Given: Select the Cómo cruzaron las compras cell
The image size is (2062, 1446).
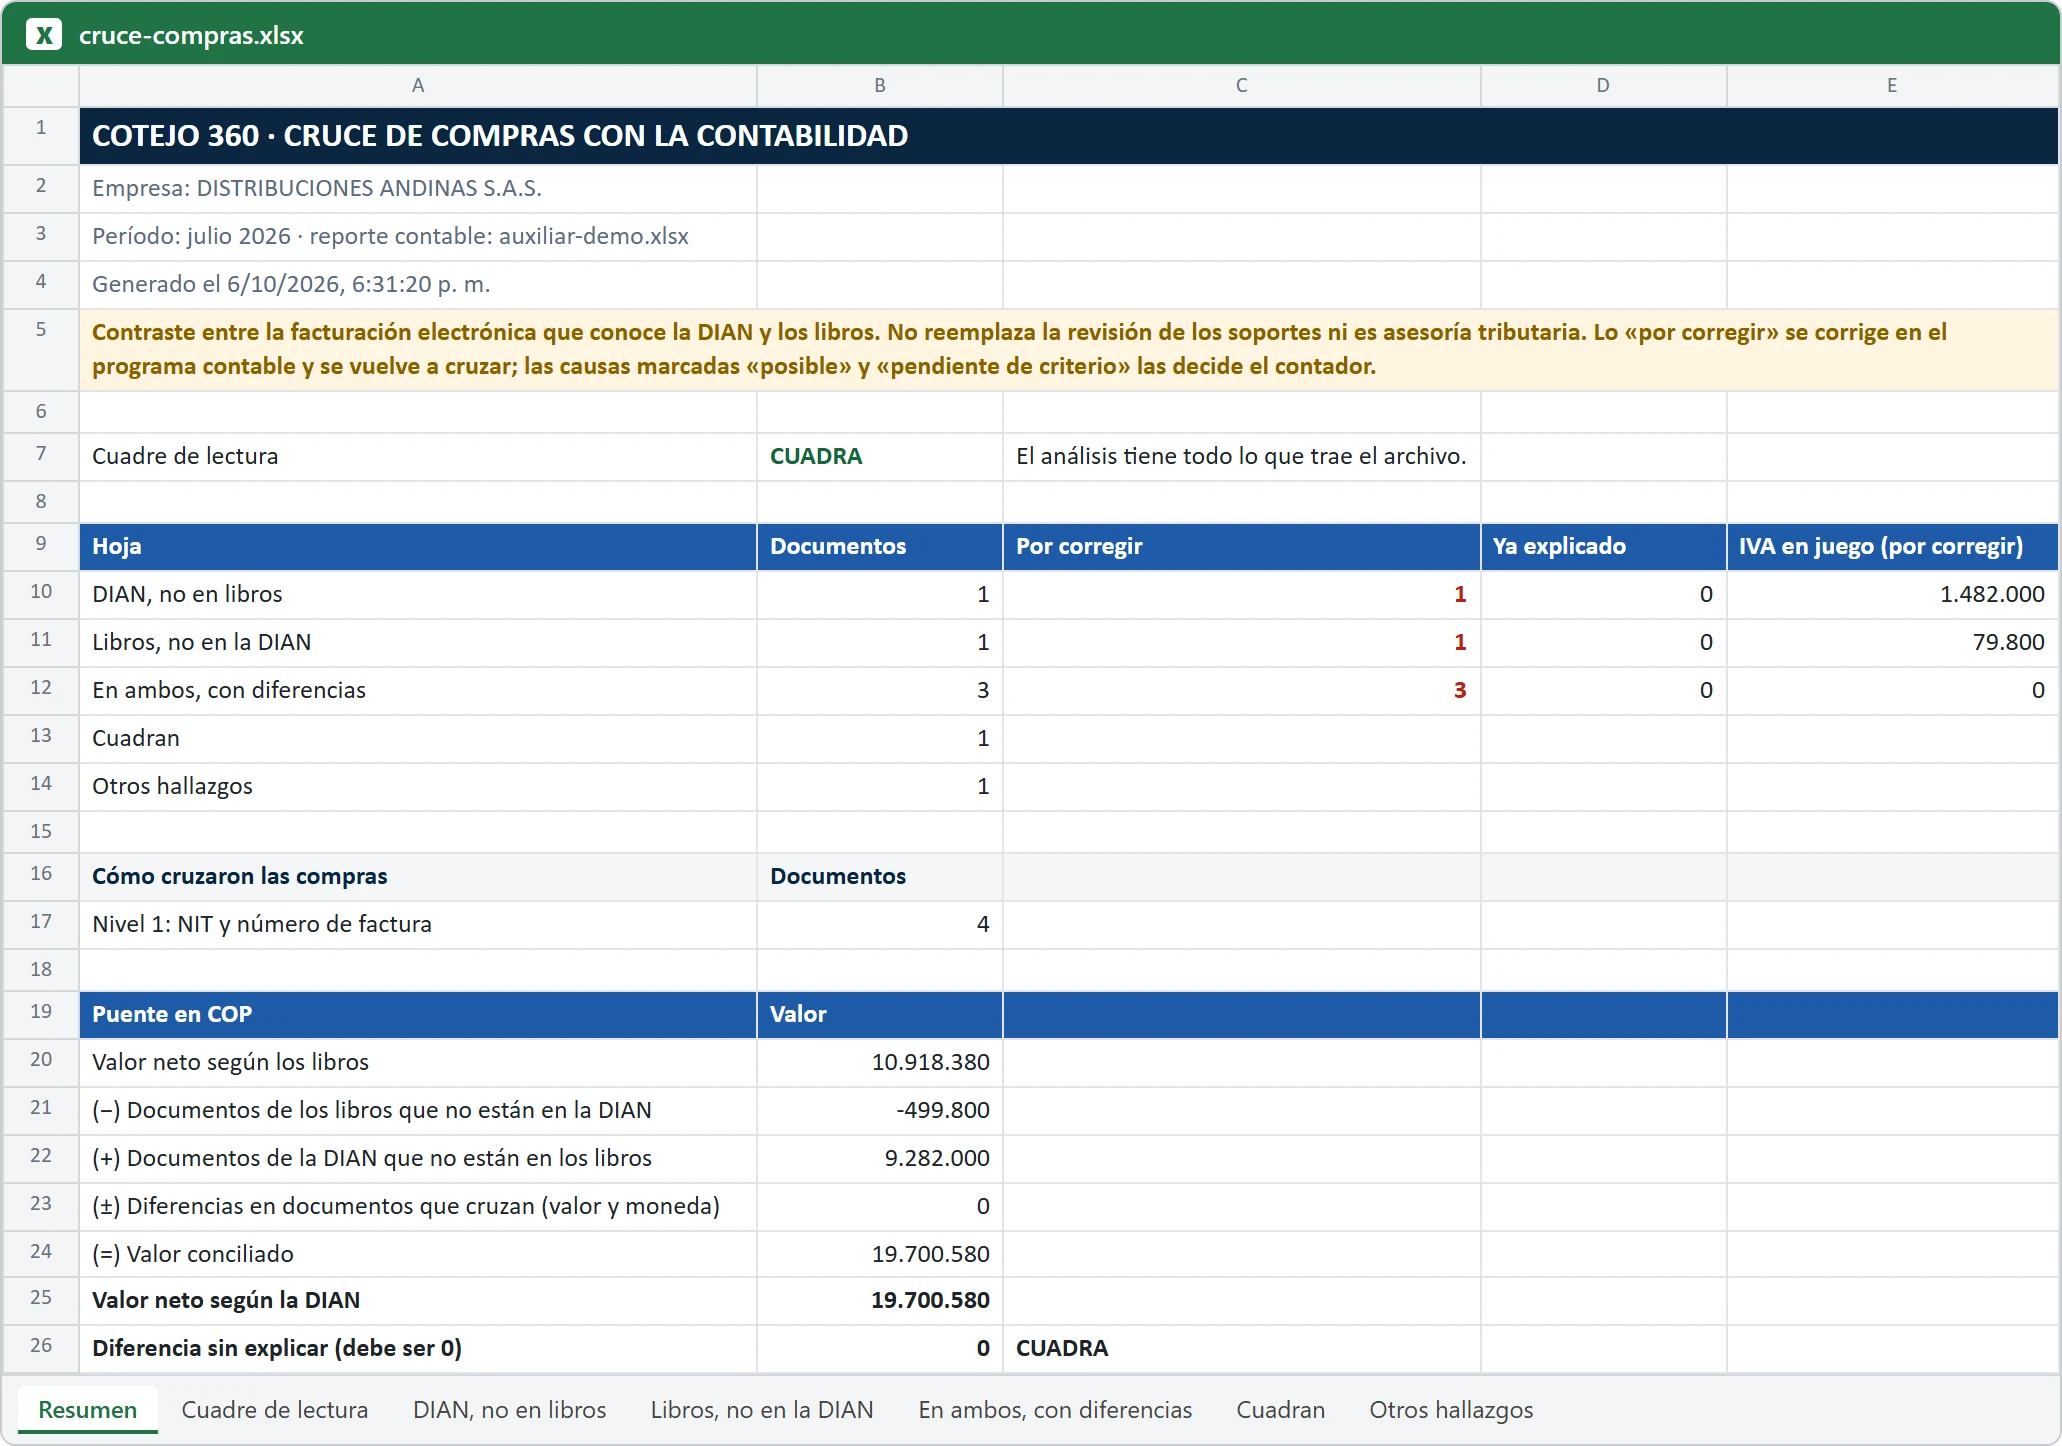Looking at the screenshot, I should coord(418,876).
